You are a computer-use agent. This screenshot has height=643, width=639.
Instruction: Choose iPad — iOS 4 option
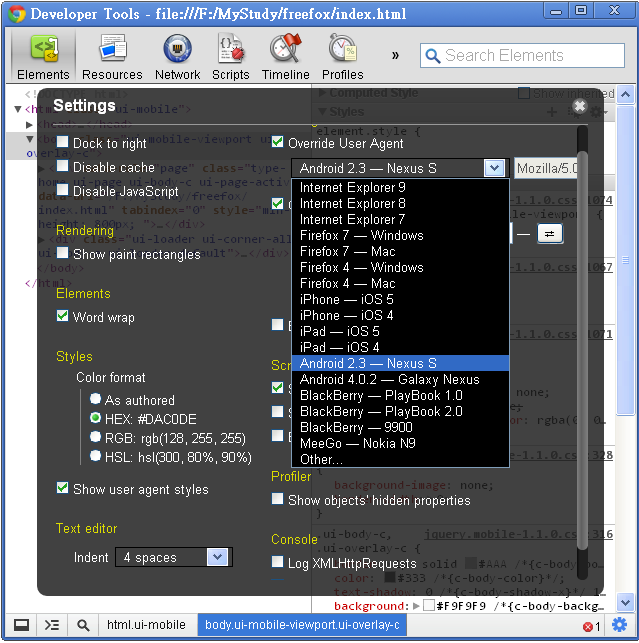pos(400,347)
